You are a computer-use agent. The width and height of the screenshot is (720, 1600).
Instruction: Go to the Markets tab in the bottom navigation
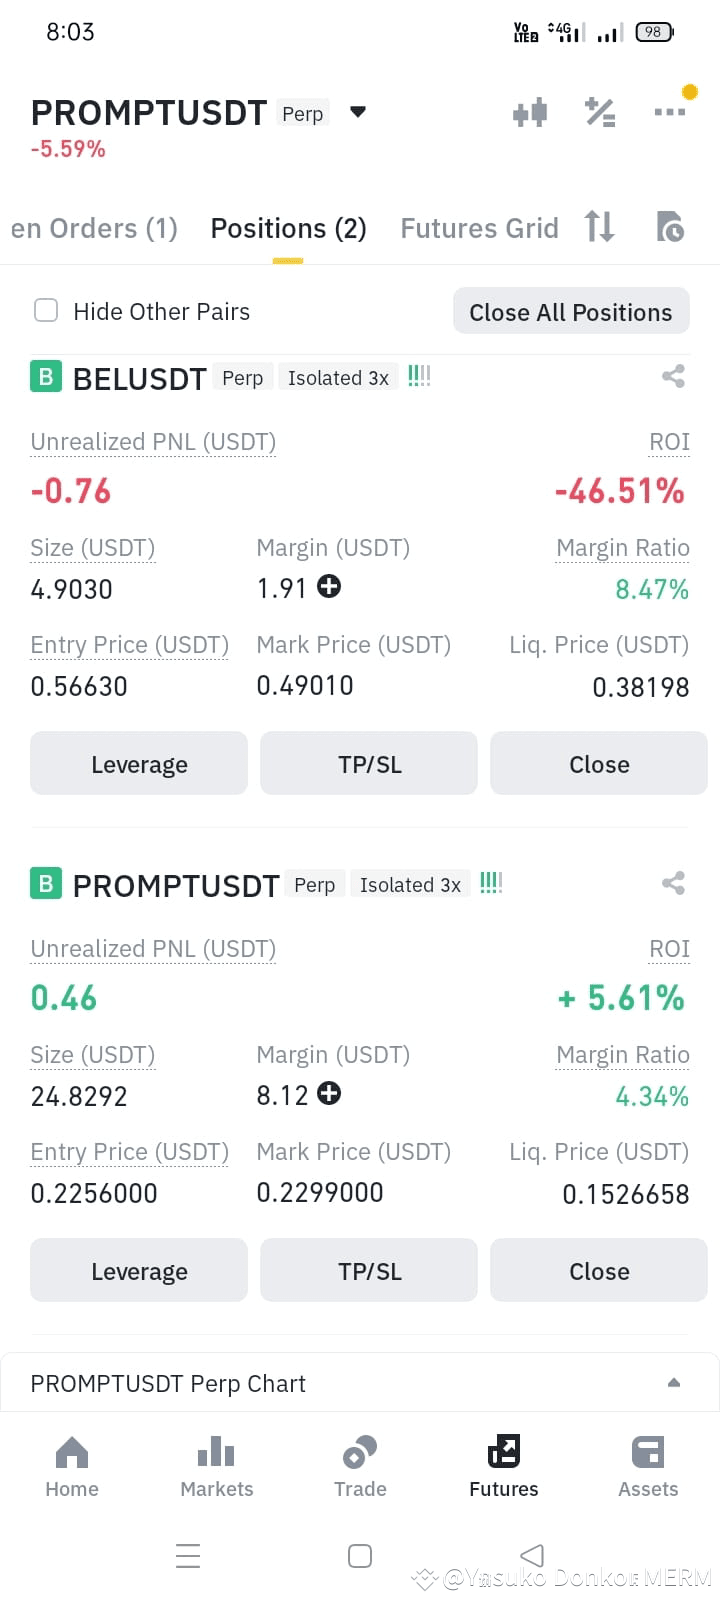click(x=216, y=1466)
